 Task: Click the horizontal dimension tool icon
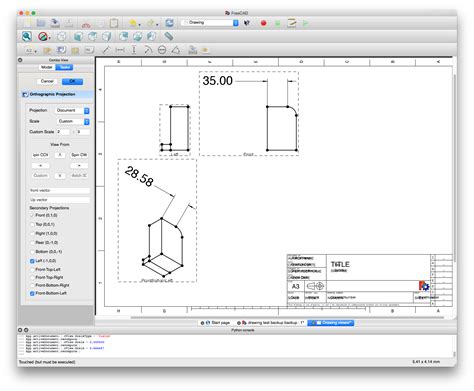coord(120,50)
